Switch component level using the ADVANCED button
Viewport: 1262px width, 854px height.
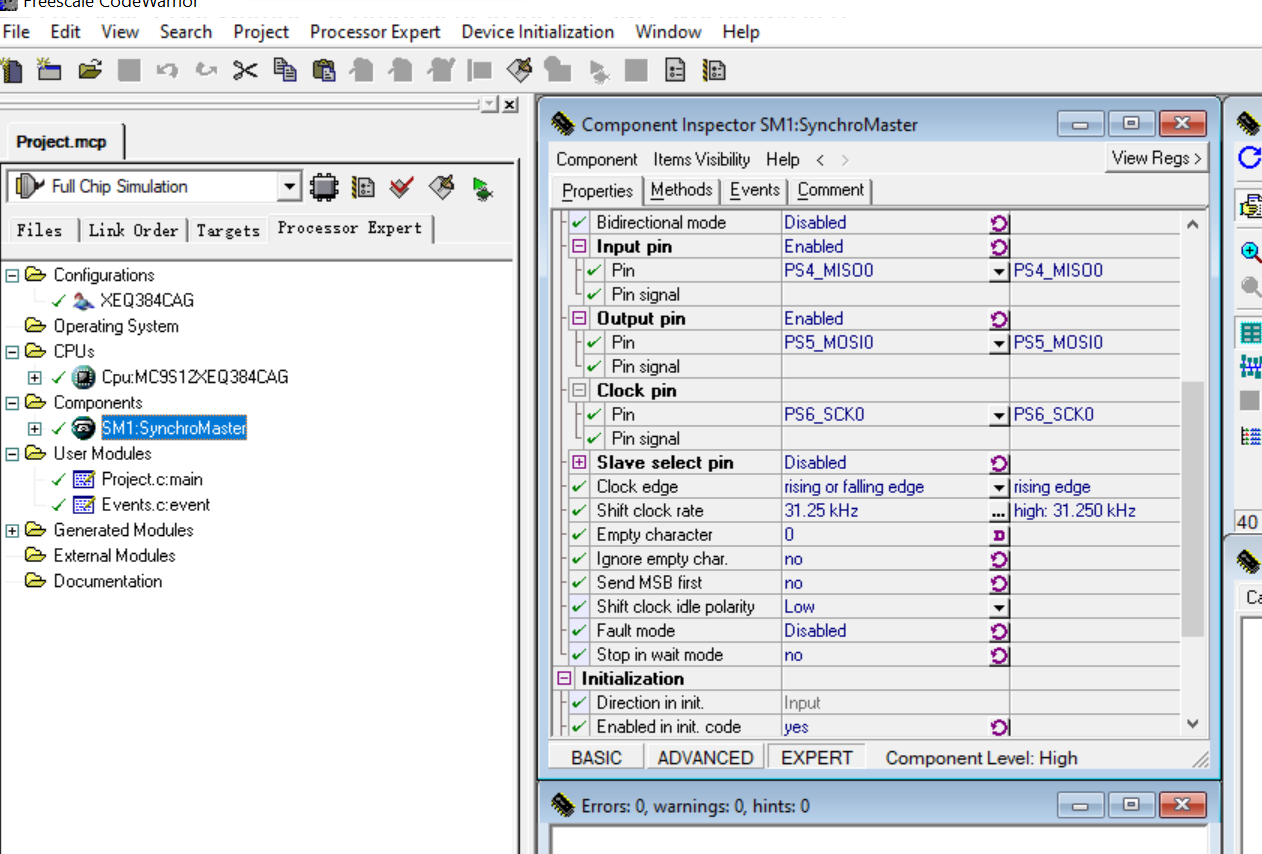point(705,757)
